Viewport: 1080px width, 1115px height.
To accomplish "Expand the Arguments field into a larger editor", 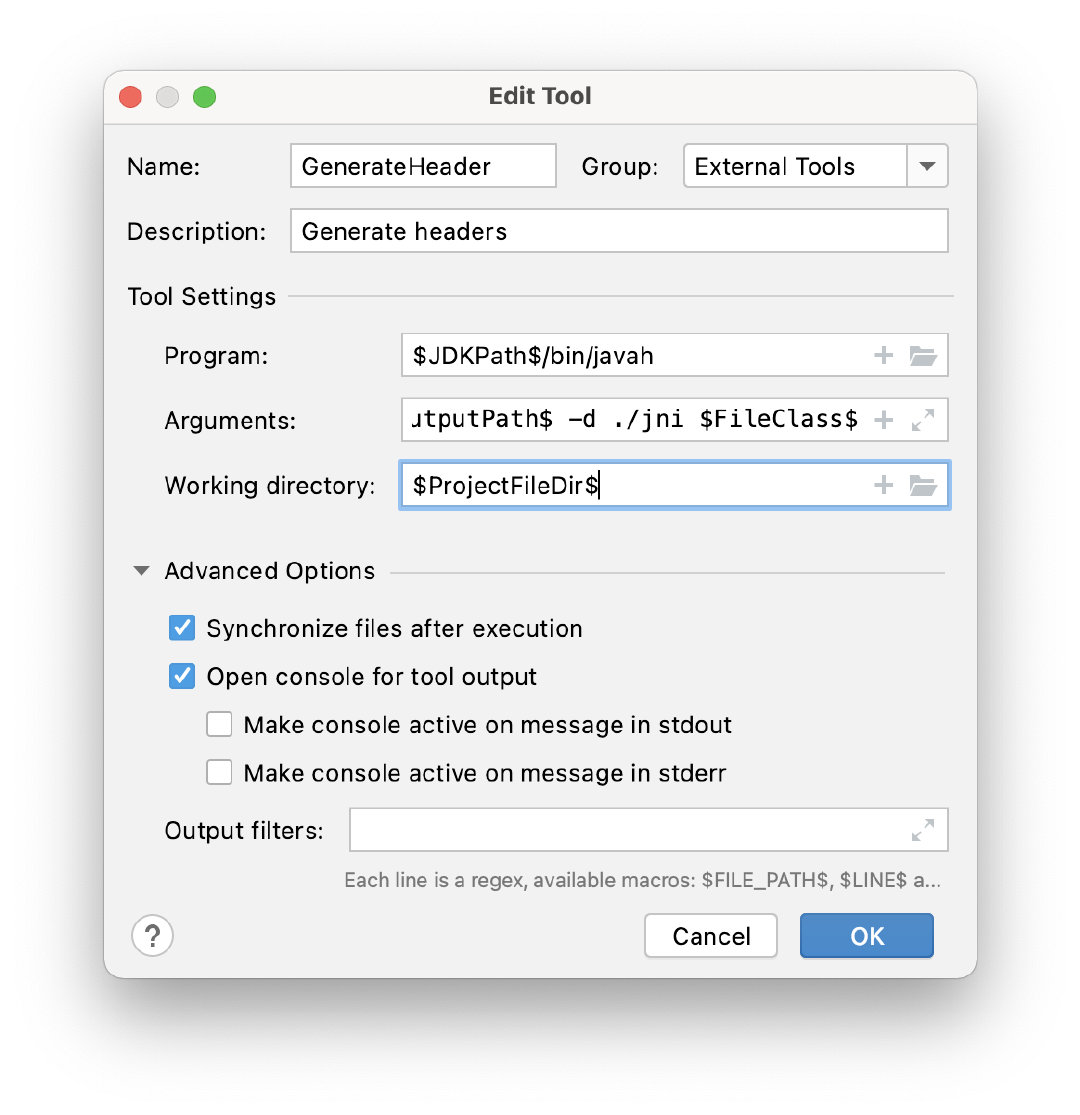I will tap(923, 420).
